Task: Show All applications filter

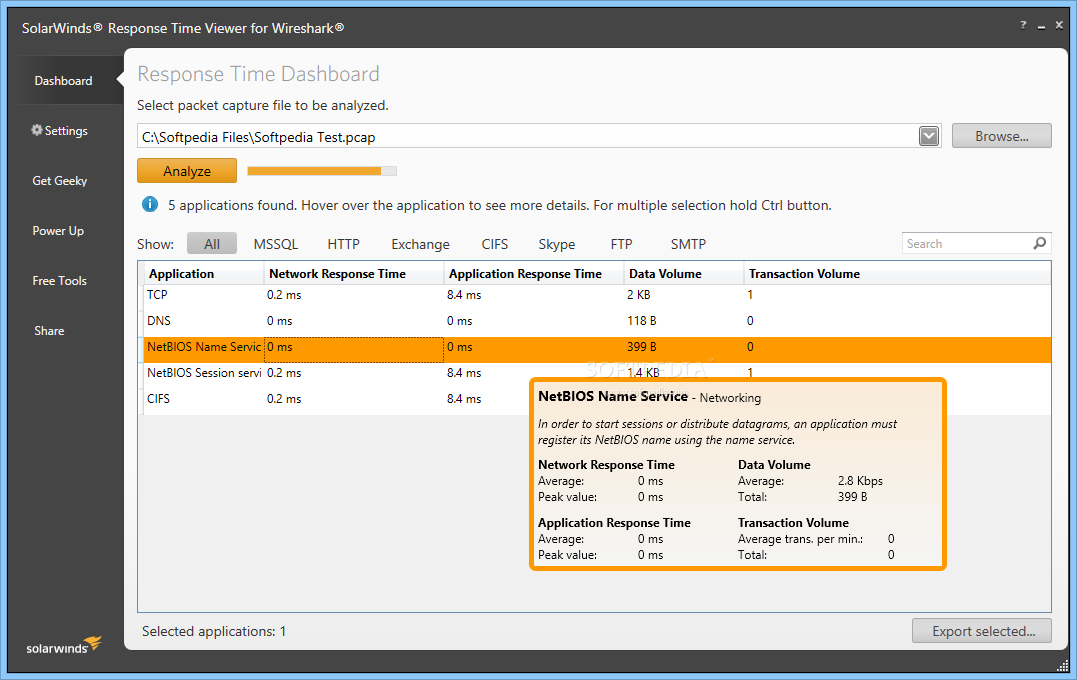Action: coord(212,244)
